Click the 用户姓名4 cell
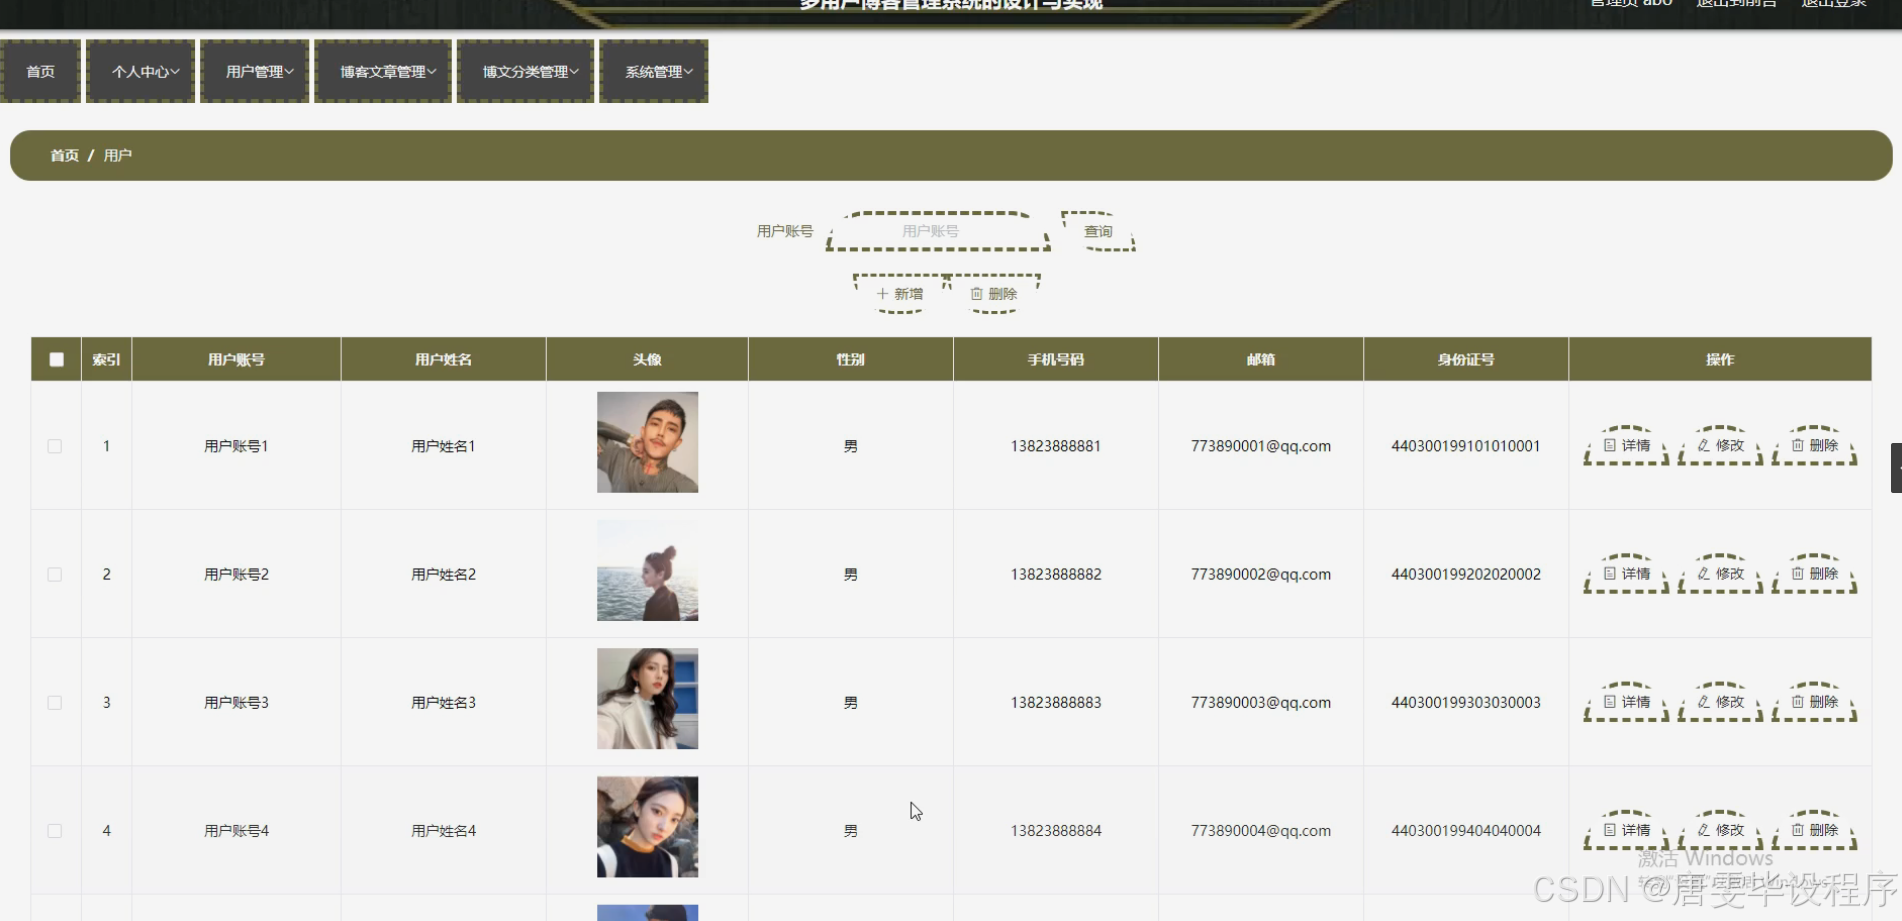1902x921 pixels. coord(443,830)
